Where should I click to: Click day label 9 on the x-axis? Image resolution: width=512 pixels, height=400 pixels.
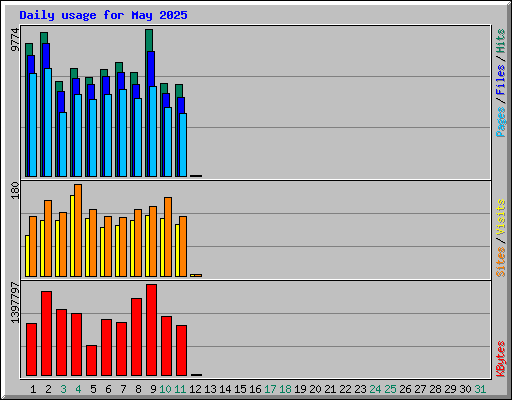(x=153, y=389)
